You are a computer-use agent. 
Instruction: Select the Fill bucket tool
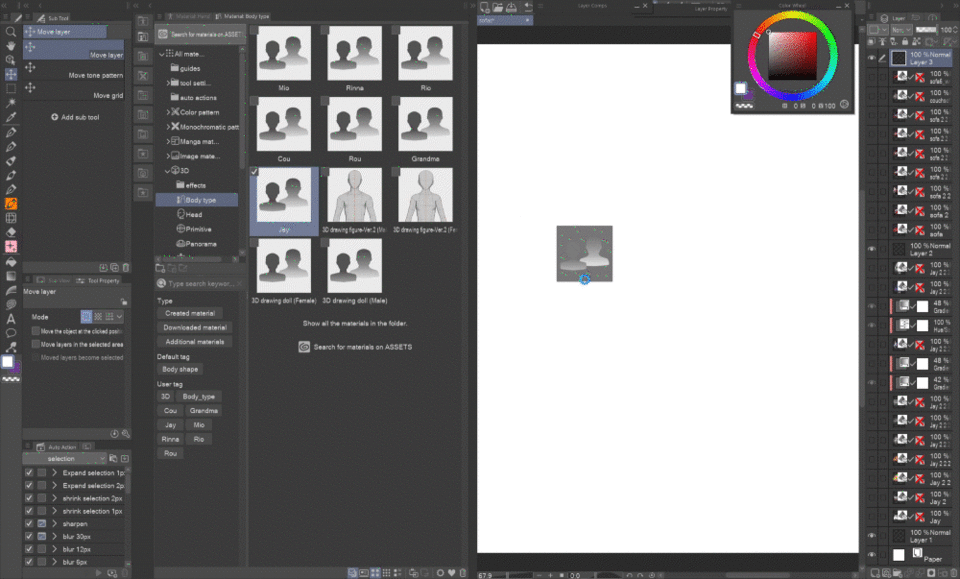click(10, 261)
